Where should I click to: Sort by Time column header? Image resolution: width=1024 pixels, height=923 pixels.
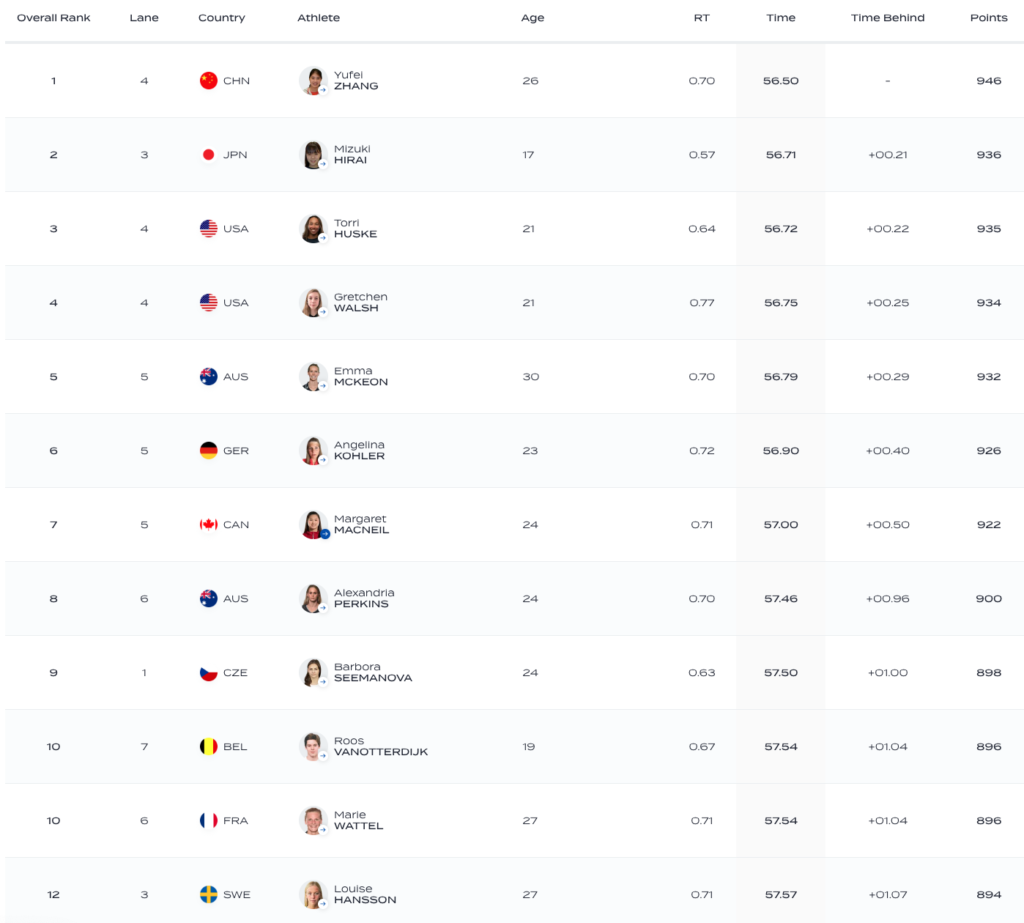pos(780,18)
